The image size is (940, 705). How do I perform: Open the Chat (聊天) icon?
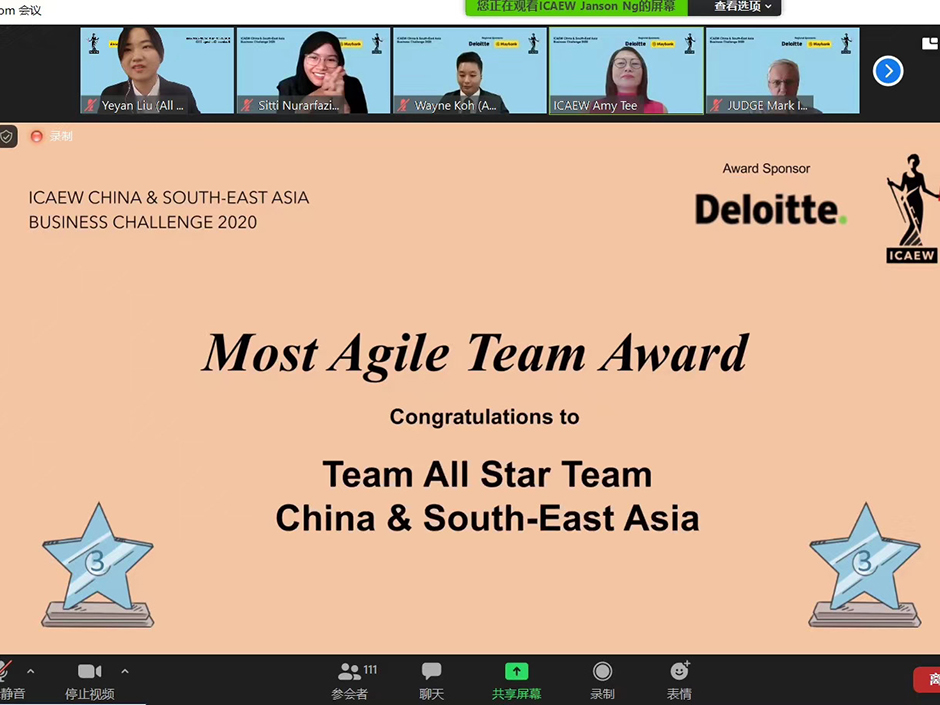click(431, 671)
